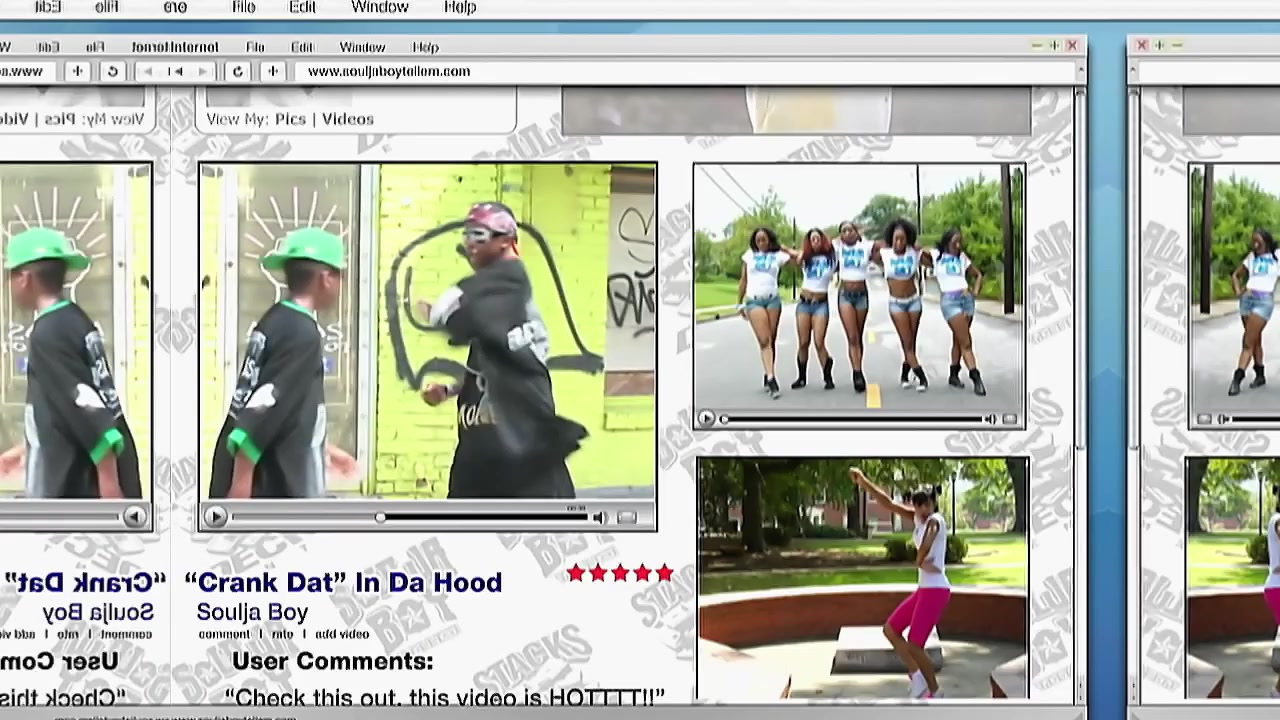1280x720 pixels.
Task: Click the comment link under Soulja Boy
Action: pyautogui.click(x=224, y=634)
